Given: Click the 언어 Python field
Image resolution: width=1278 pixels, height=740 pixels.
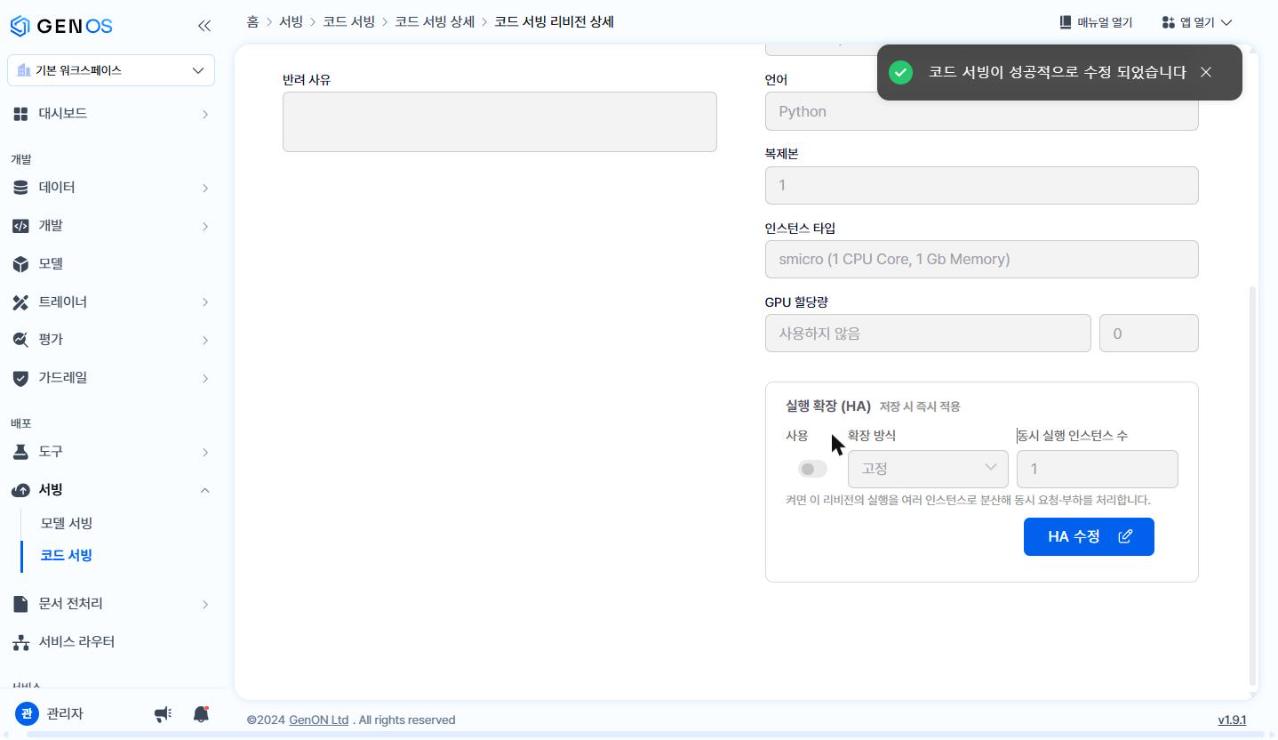Looking at the screenshot, I should [981, 111].
